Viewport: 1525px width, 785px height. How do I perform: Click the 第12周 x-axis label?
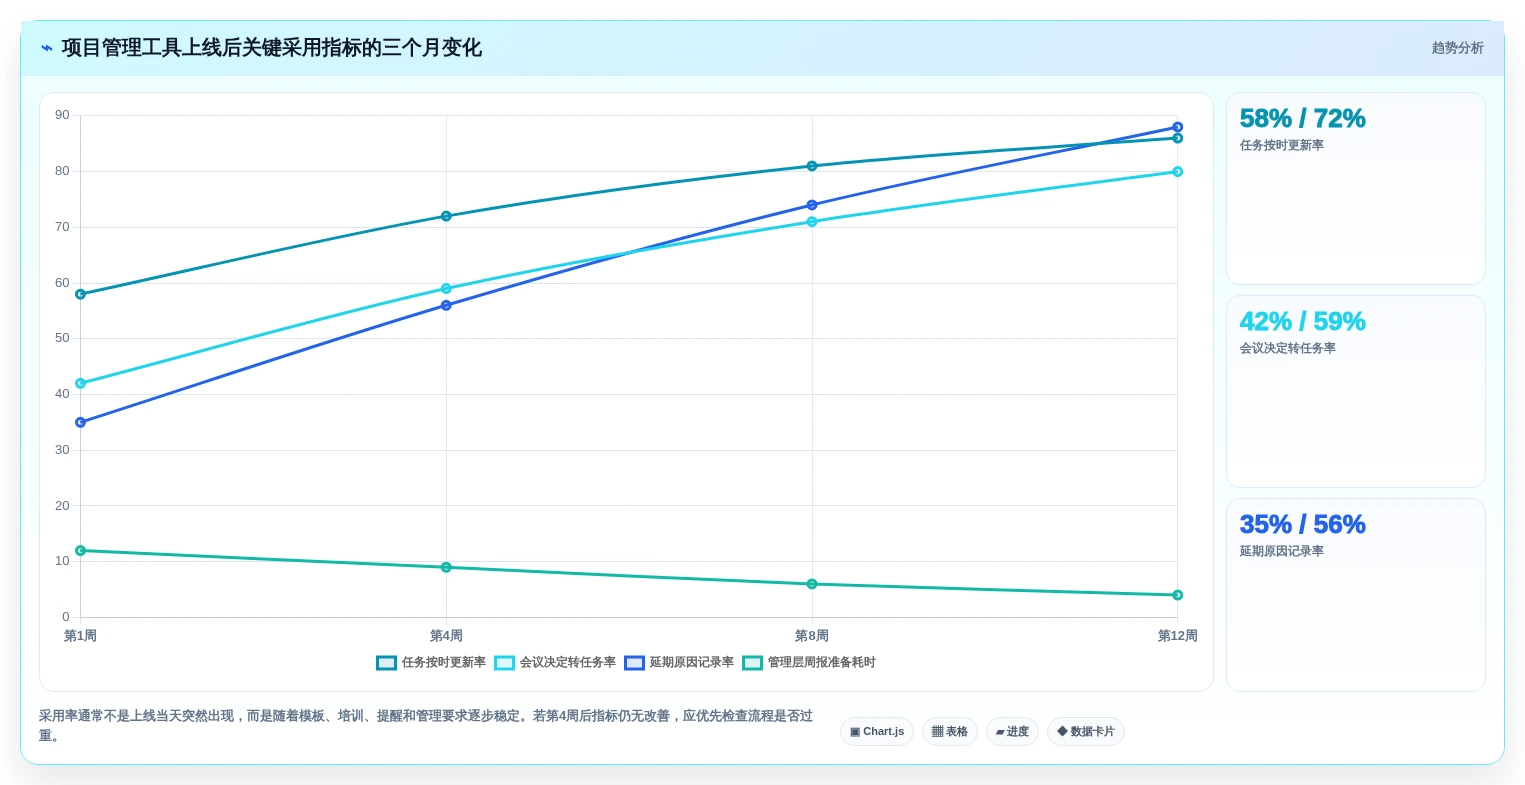pos(1178,636)
